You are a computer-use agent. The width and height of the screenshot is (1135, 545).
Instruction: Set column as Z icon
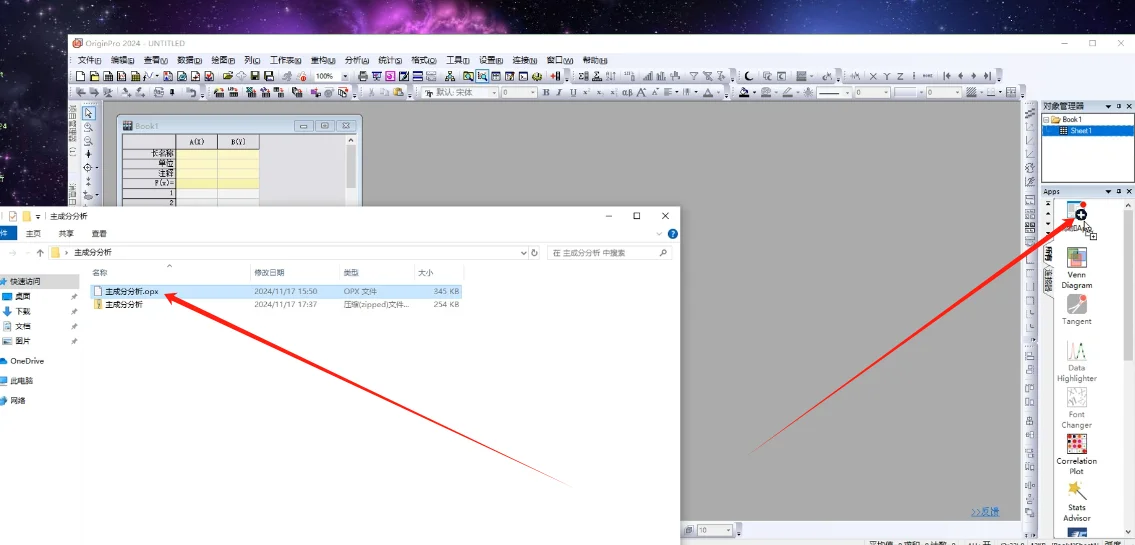(900, 76)
